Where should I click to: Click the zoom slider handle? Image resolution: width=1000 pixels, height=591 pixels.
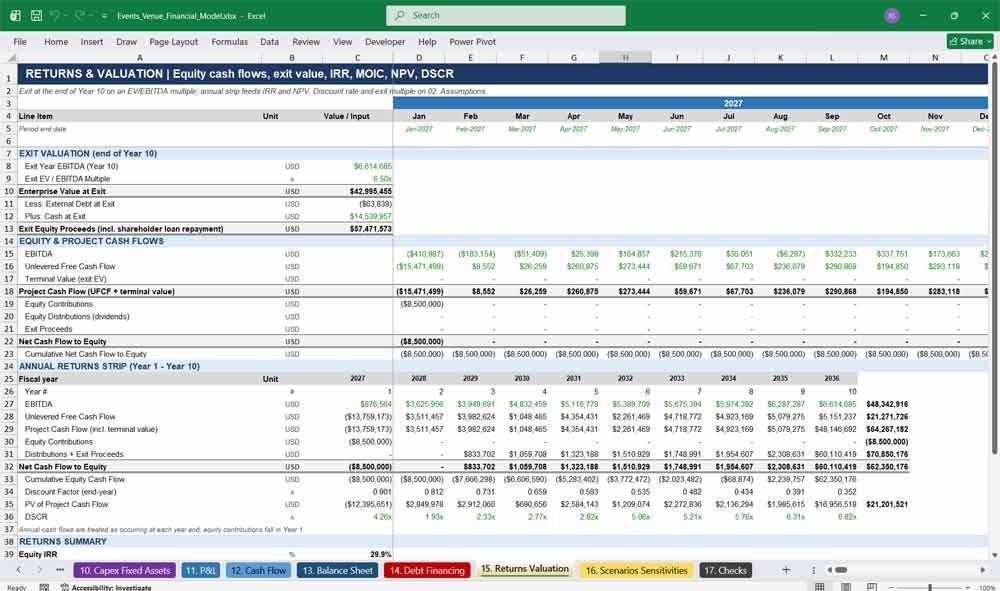pos(930,587)
